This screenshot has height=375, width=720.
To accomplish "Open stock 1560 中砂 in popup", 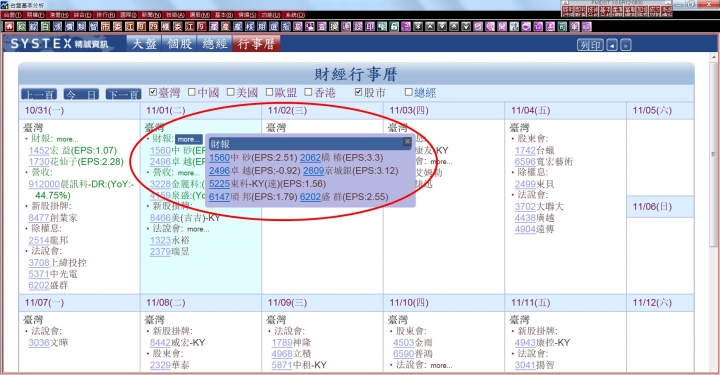I will (219, 158).
